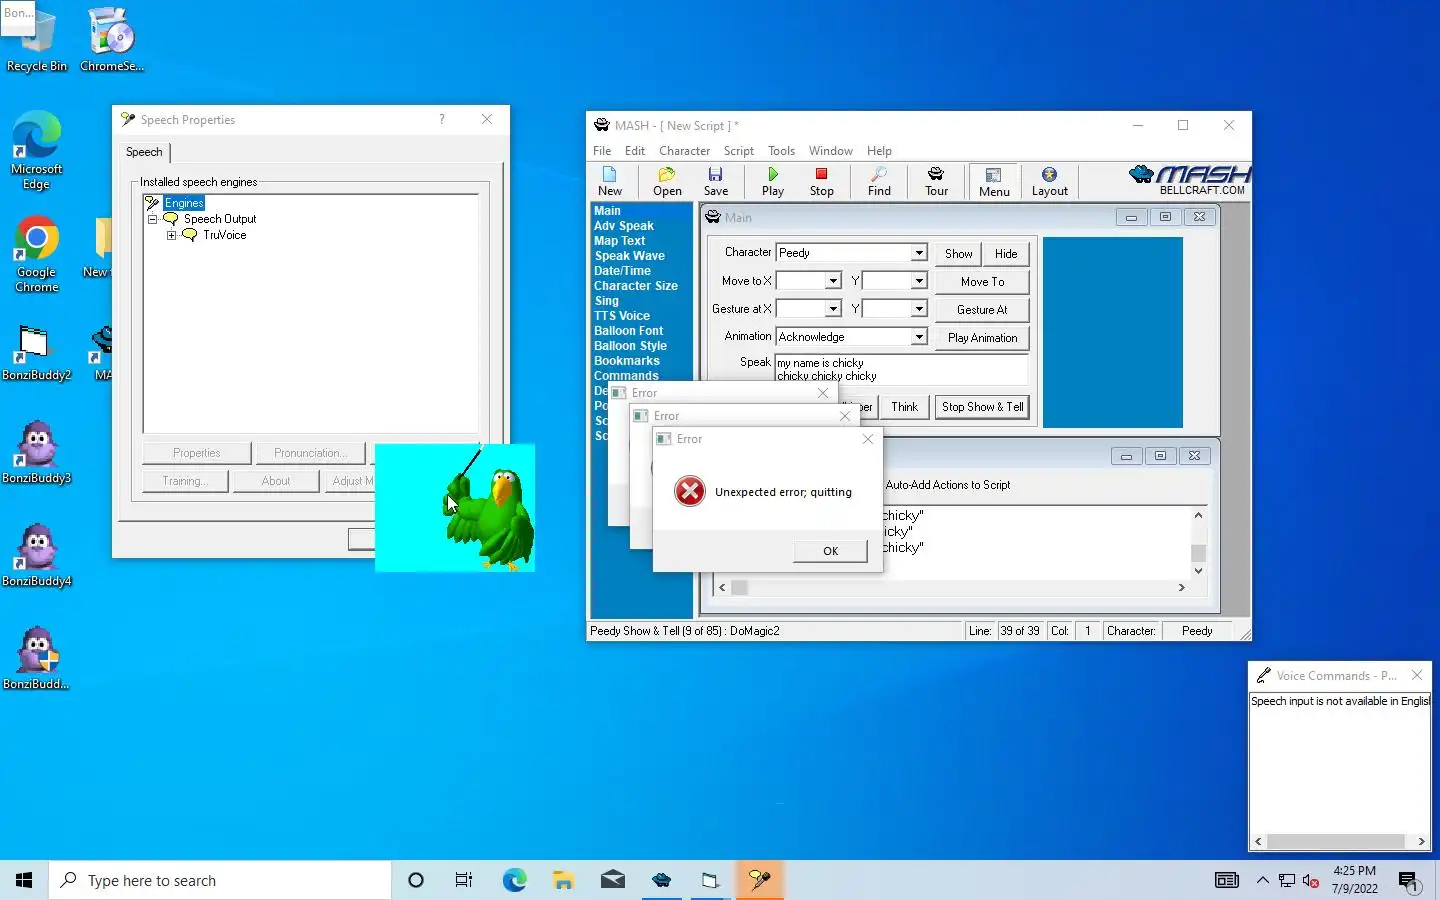
Task: Choose Character Size in the MASH sidebar
Action: (x=636, y=286)
